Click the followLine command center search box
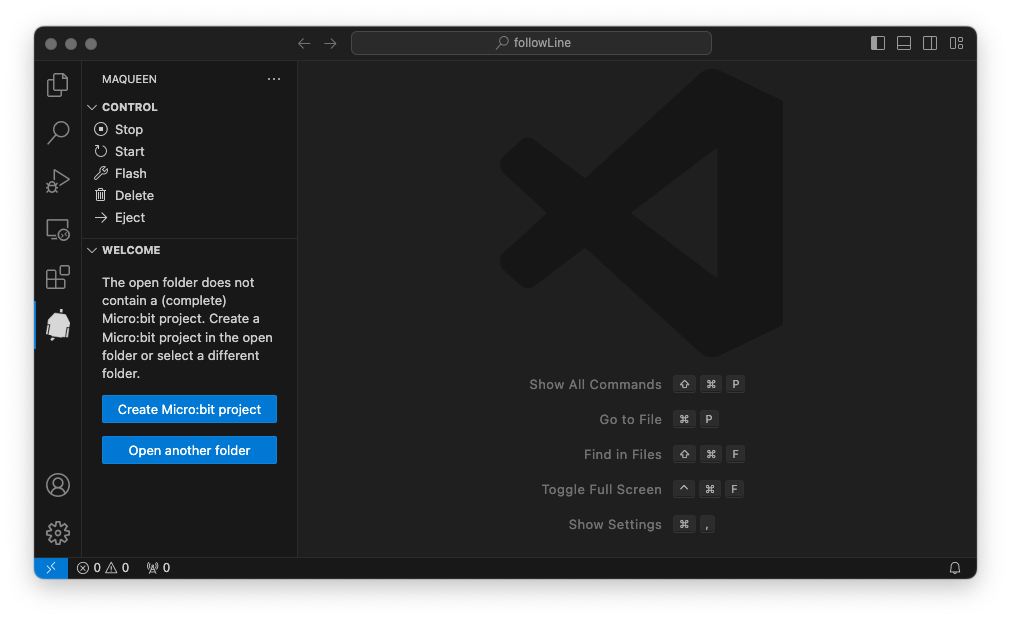Viewport: 1011px width, 621px height. click(x=531, y=43)
